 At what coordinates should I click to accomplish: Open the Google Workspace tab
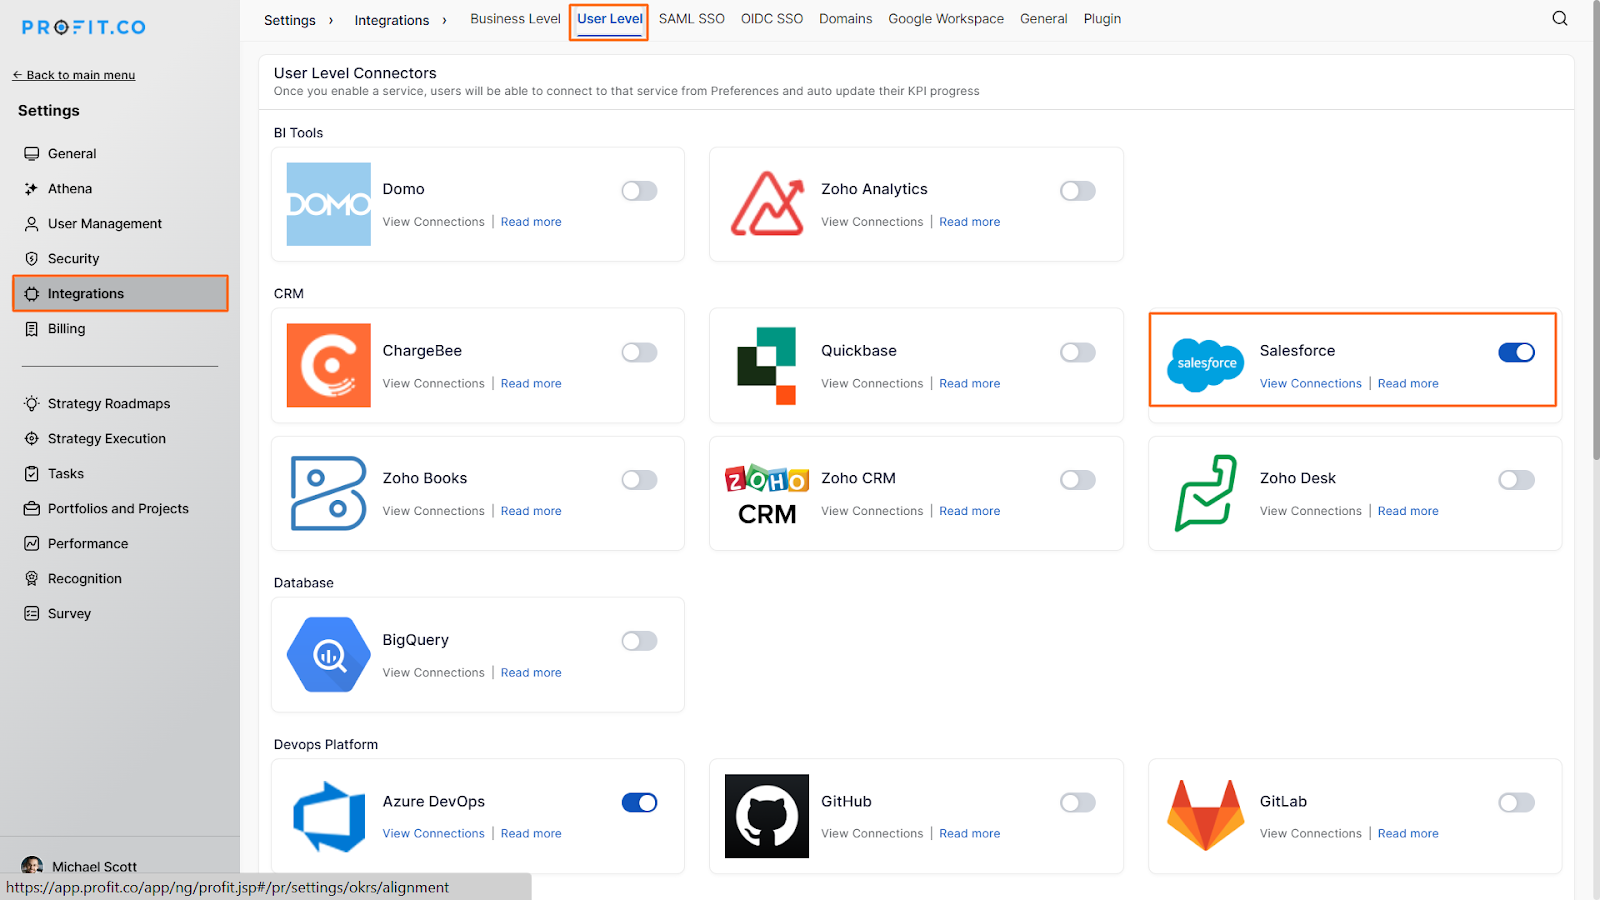tap(946, 19)
